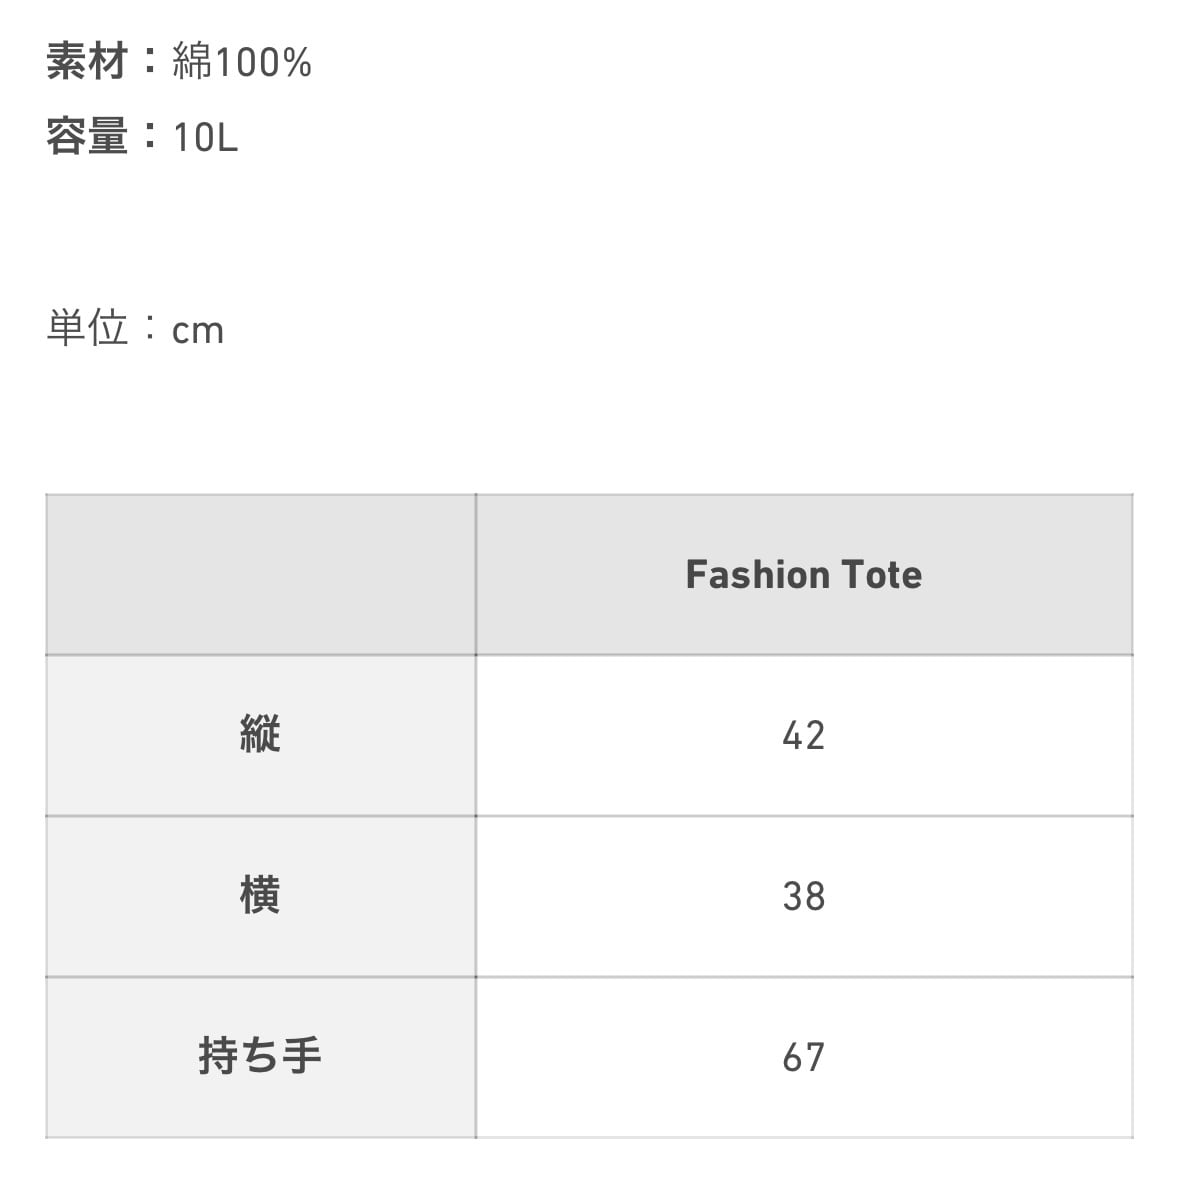Viewport: 1179px width, 1179px height.
Task: Select the value 38 in the table
Action: pyautogui.click(x=804, y=897)
